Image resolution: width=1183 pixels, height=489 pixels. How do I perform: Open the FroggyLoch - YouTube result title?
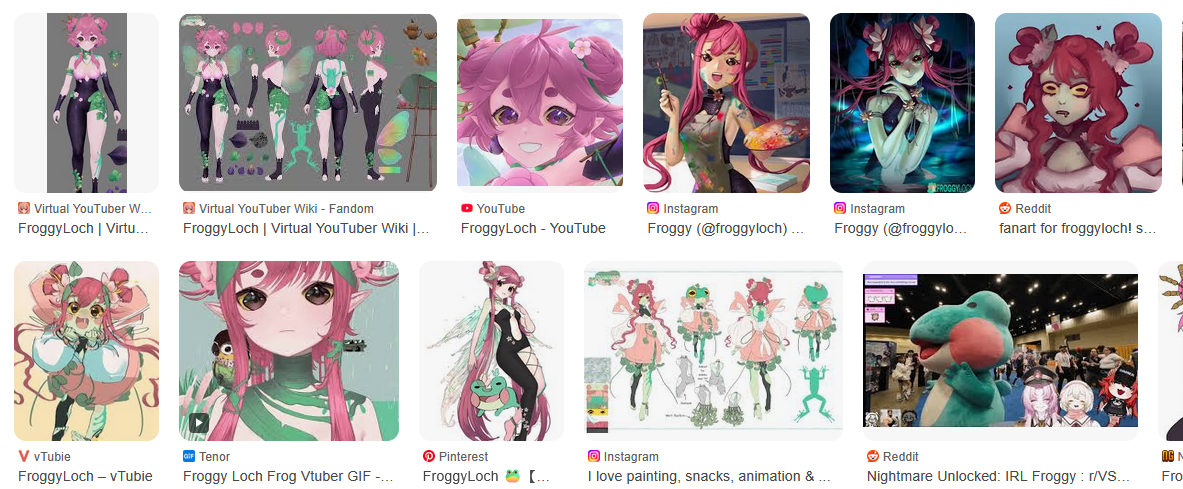click(533, 228)
